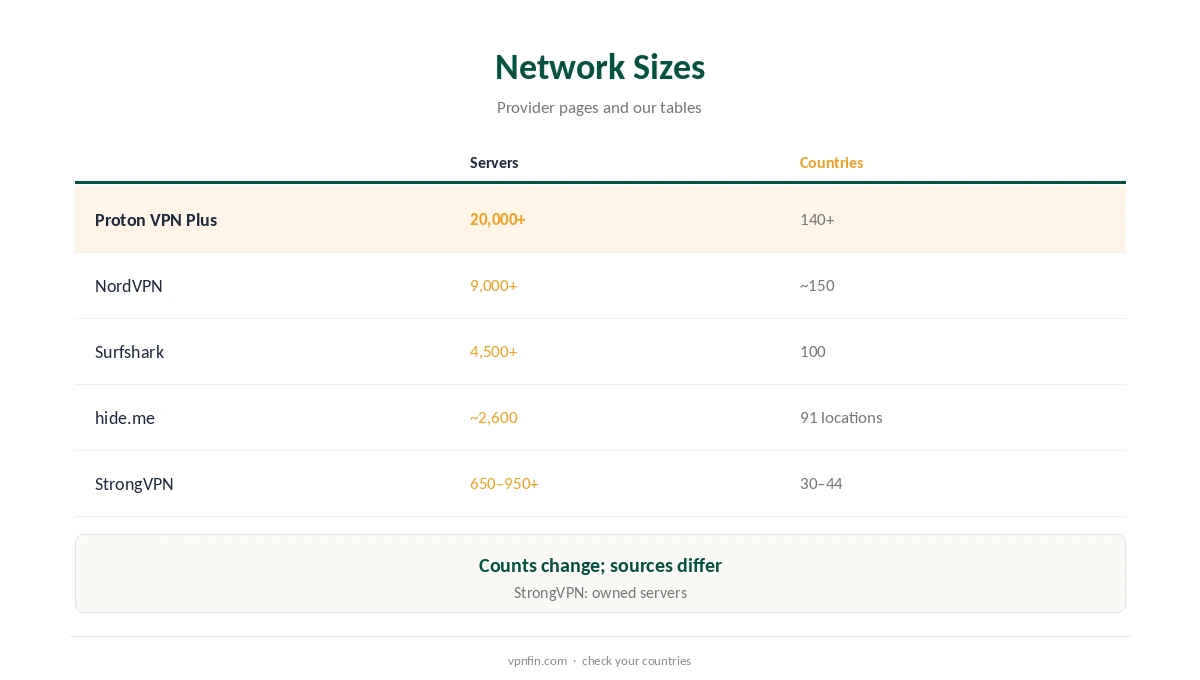Select the StrongVPN row name

point(134,484)
